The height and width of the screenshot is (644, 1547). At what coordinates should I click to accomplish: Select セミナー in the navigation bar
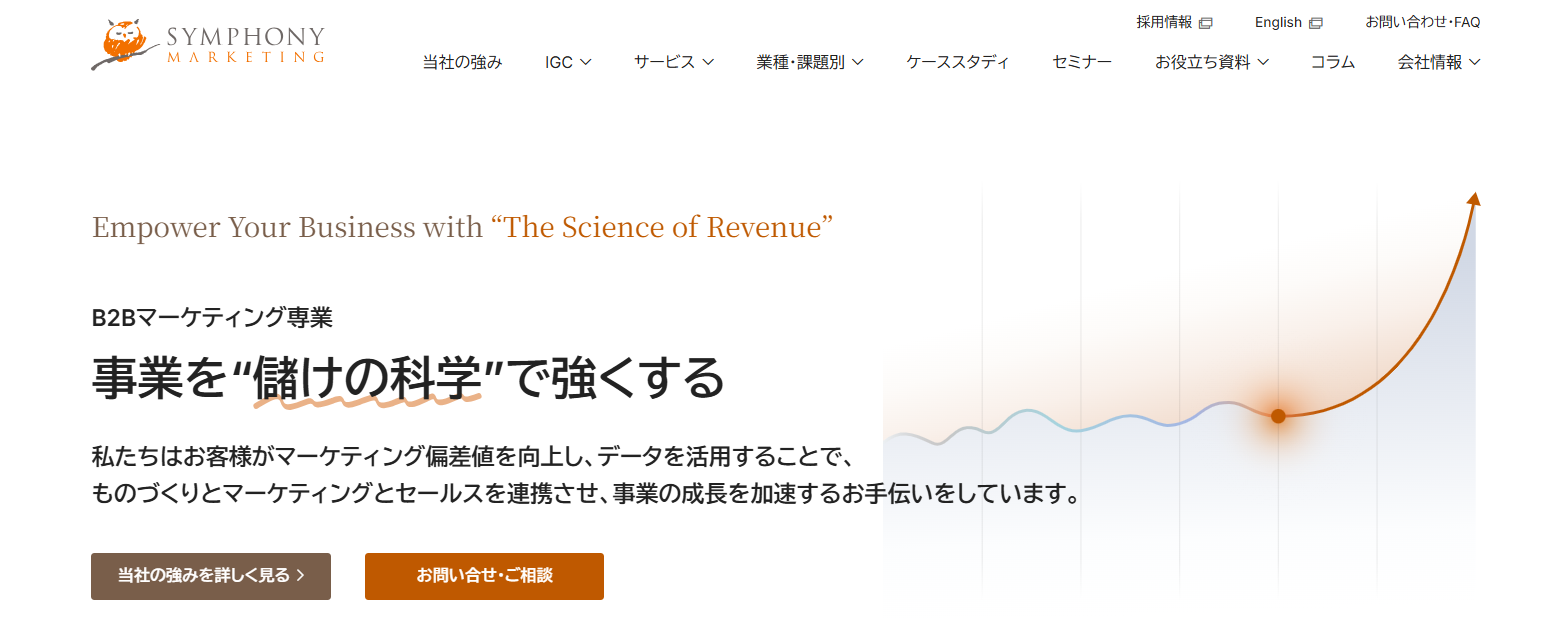1081,62
